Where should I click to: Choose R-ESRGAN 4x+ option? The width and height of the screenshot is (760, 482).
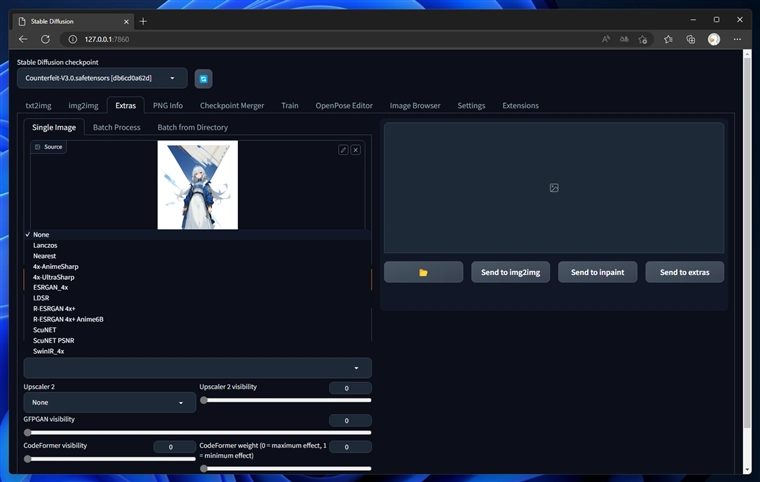tap(198, 308)
